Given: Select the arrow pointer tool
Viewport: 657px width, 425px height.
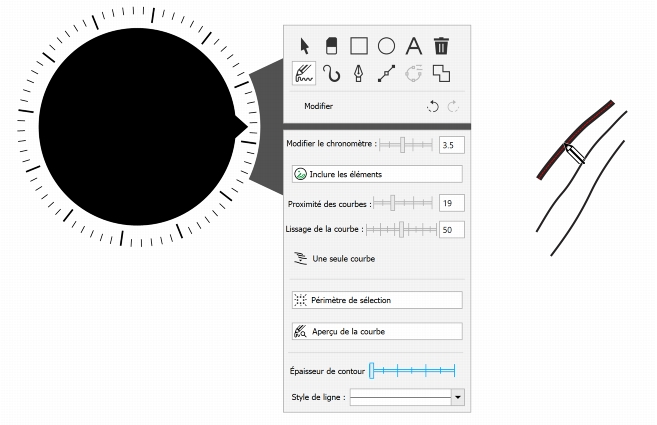Looking at the screenshot, I should 305,46.
